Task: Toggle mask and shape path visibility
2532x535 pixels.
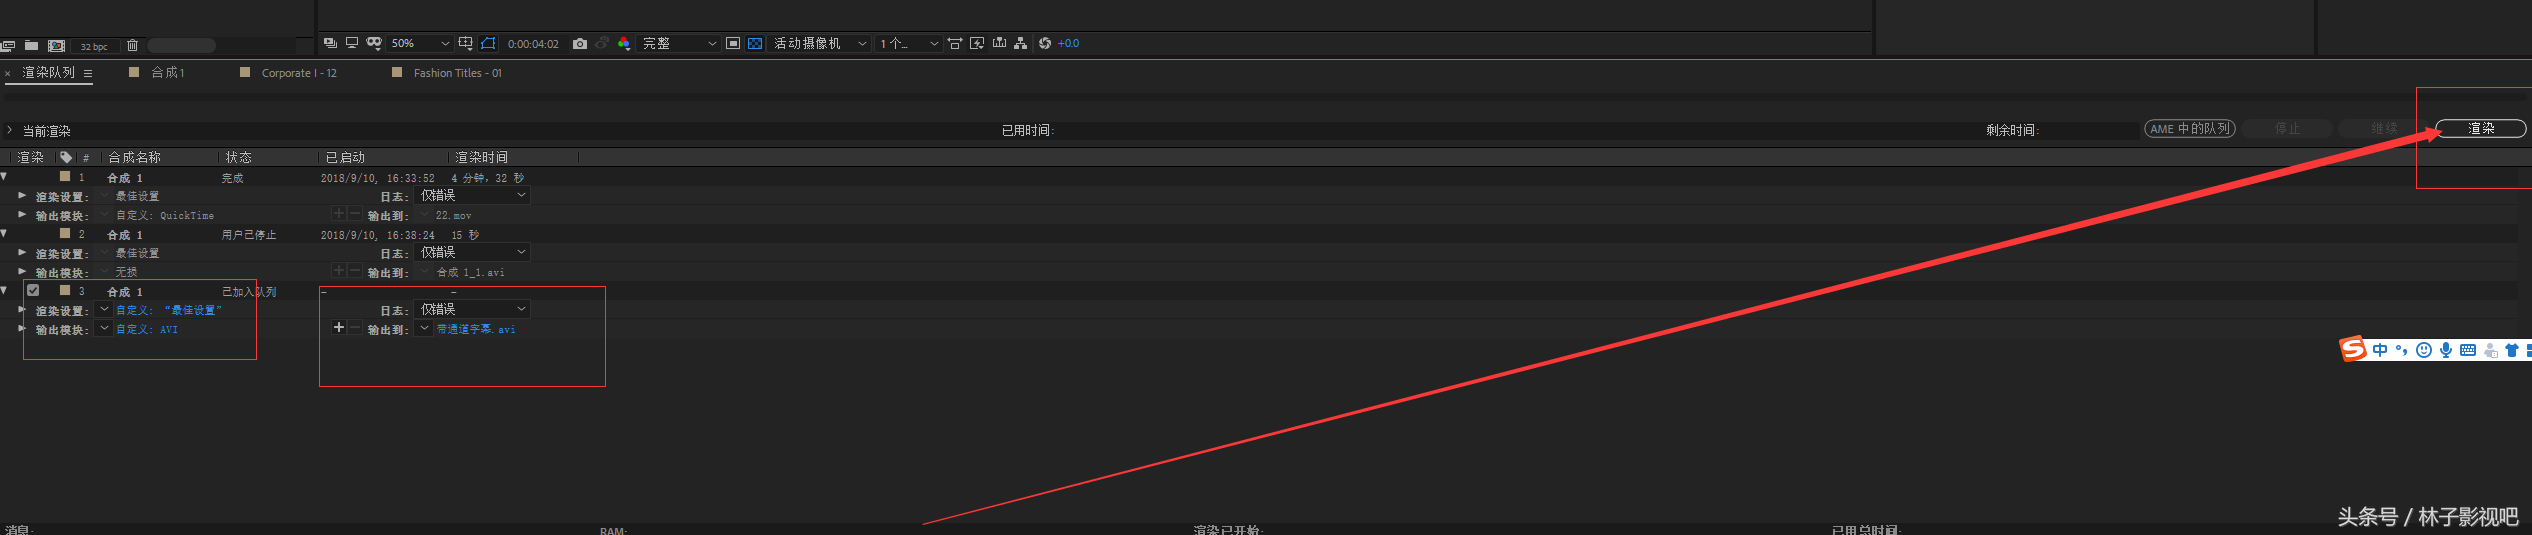Action: (488, 43)
